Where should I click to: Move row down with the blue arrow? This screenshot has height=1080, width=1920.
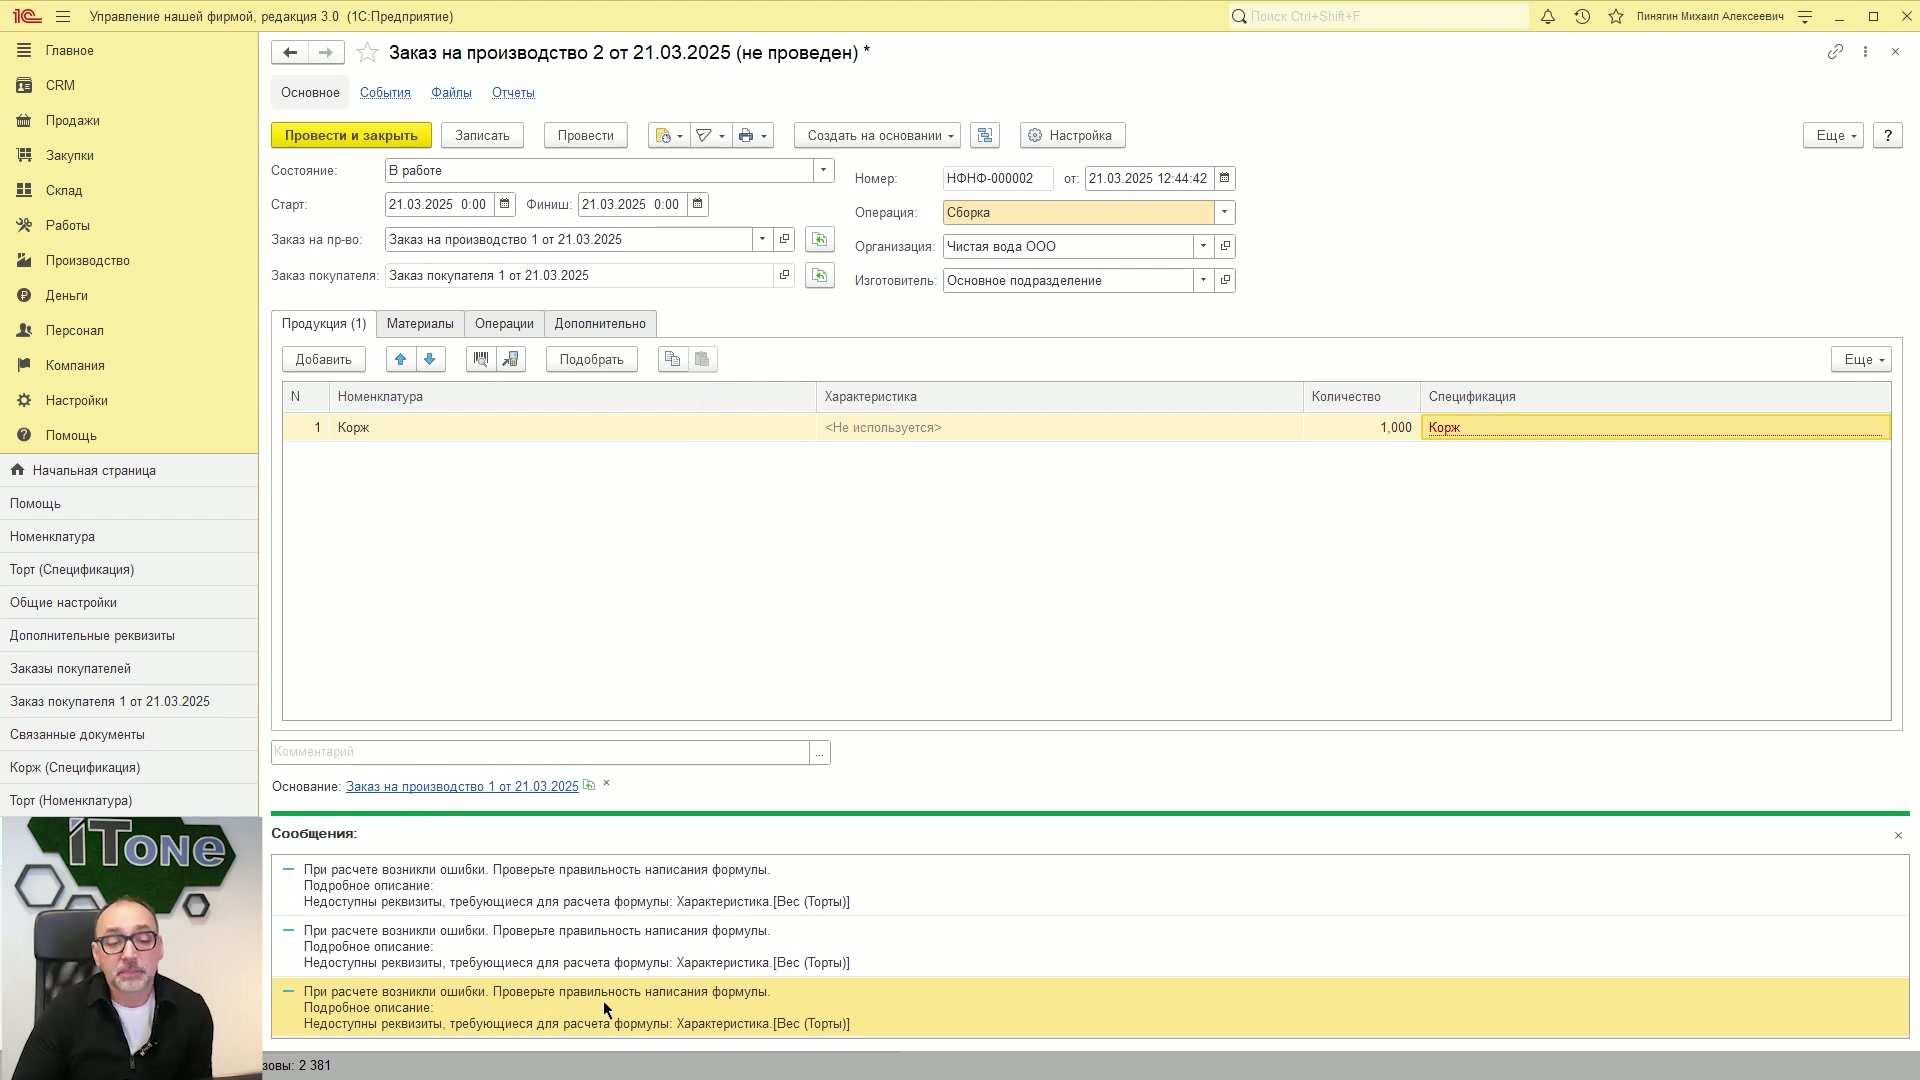point(430,359)
